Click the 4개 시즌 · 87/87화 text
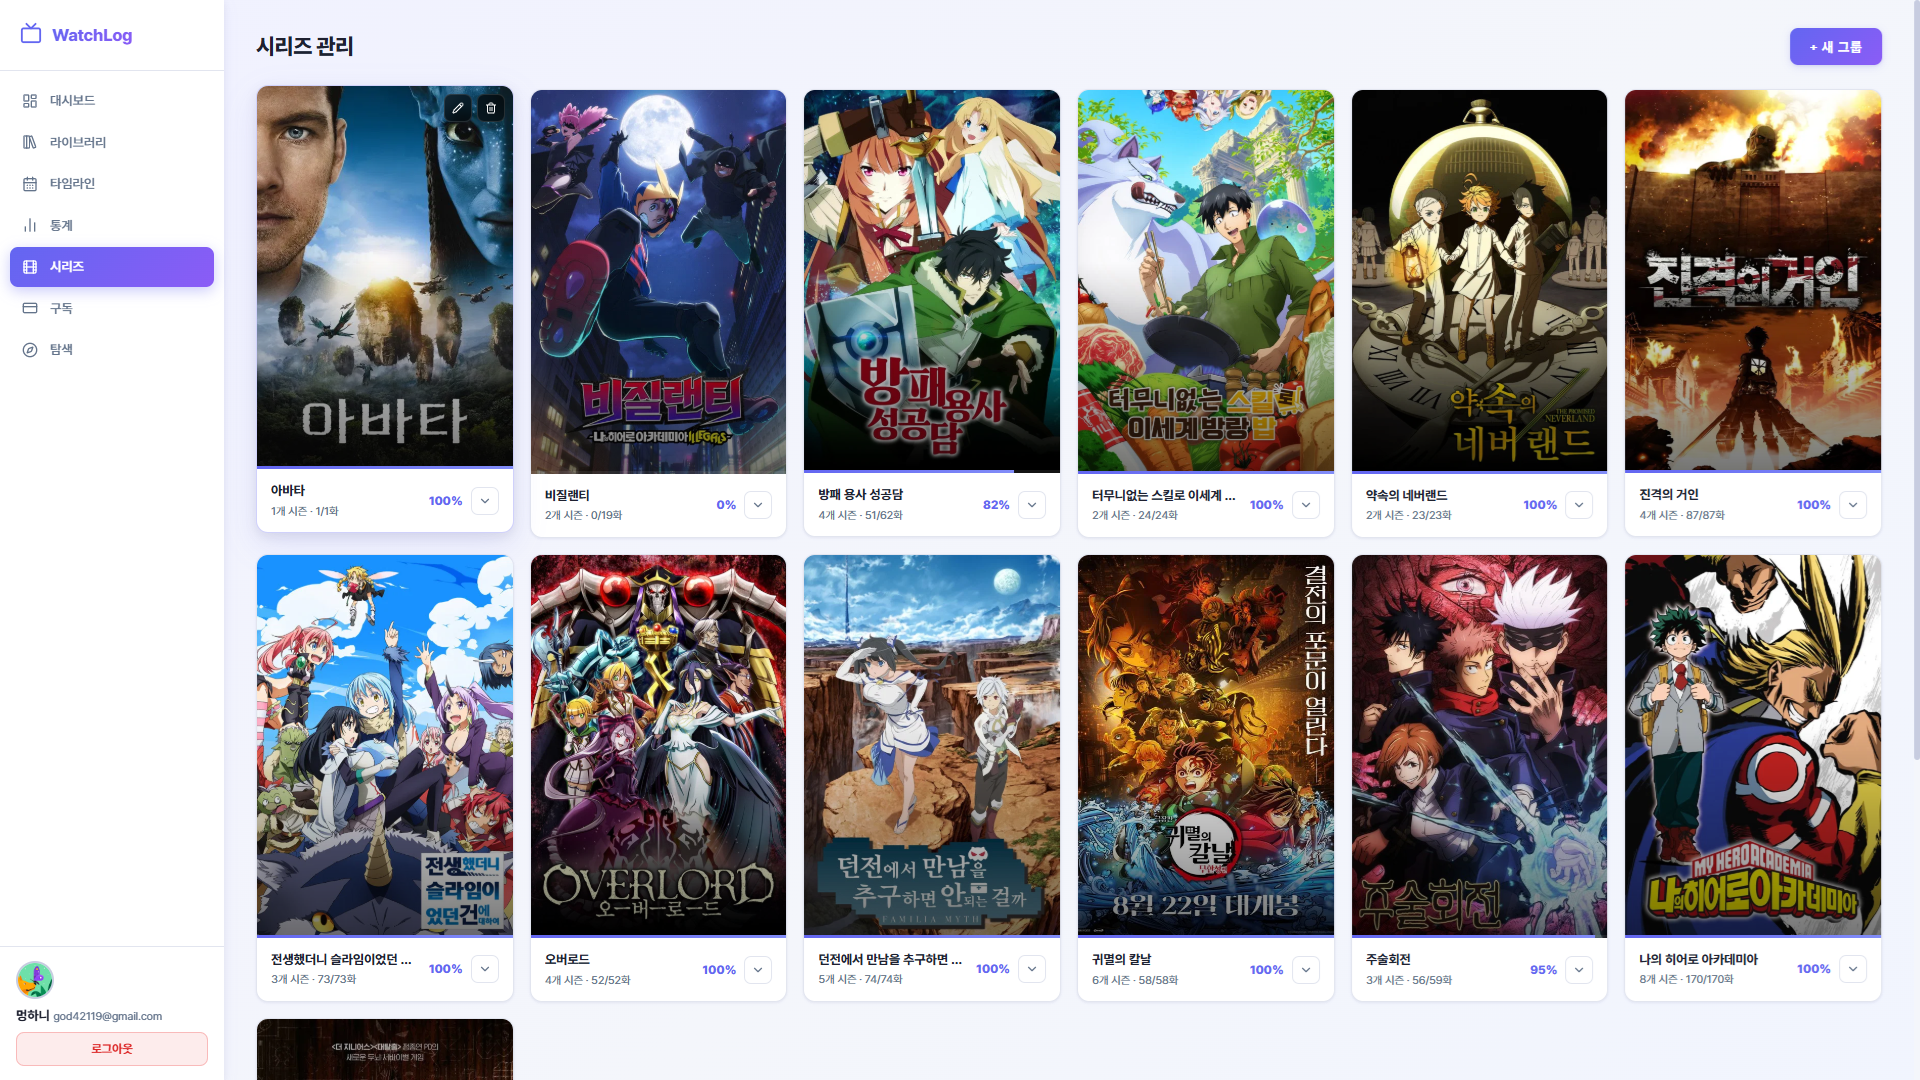This screenshot has width=1920, height=1080. pyautogui.click(x=1682, y=515)
